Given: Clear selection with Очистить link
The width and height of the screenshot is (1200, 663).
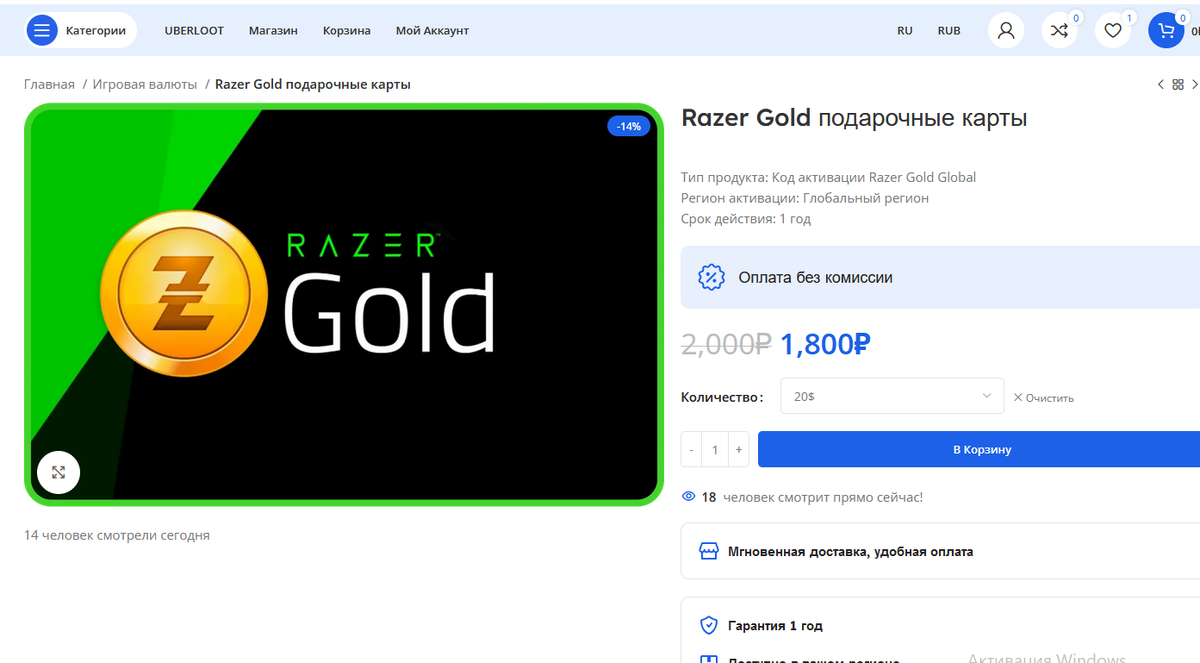Looking at the screenshot, I should coord(1043,397).
